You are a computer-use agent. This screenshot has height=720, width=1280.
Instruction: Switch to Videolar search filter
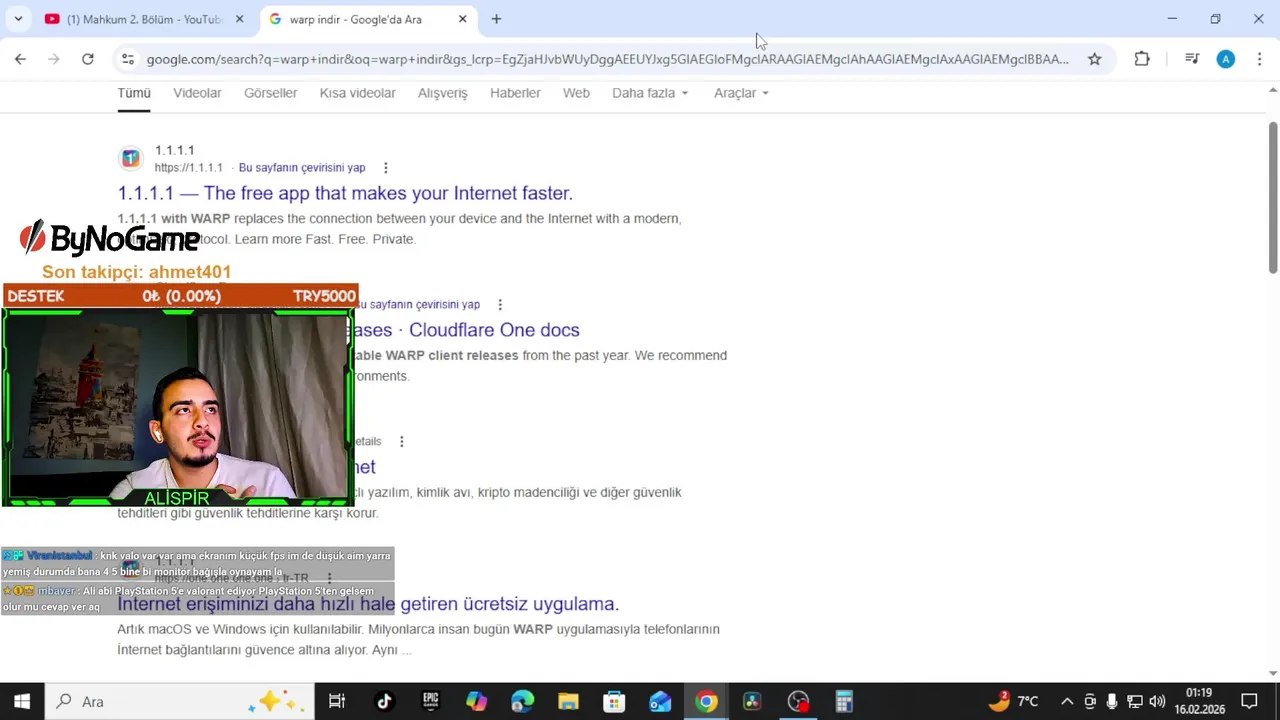click(x=197, y=93)
